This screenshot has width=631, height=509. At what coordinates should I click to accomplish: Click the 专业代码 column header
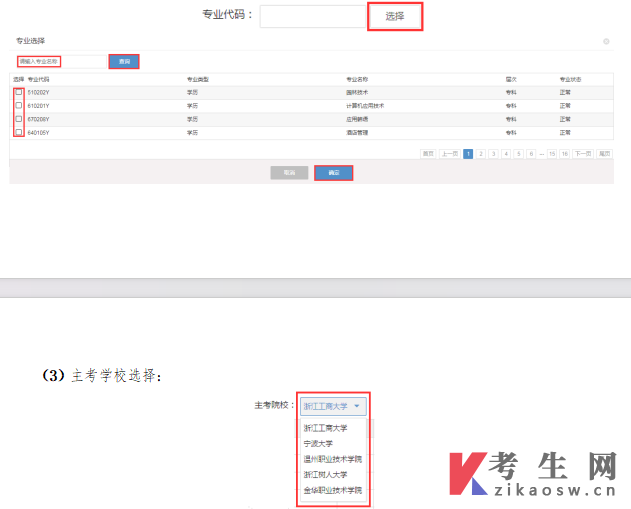pos(39,79)
